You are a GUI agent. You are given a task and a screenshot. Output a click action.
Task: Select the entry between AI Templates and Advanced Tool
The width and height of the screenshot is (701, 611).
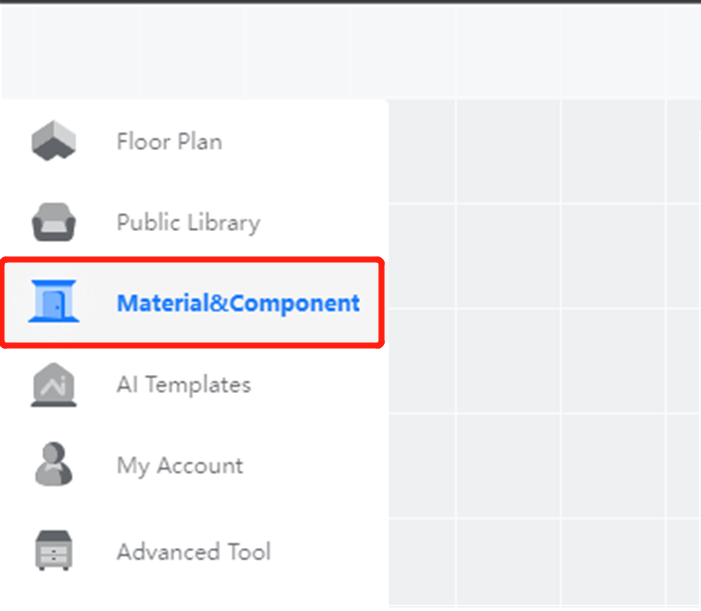coord(179,466)
